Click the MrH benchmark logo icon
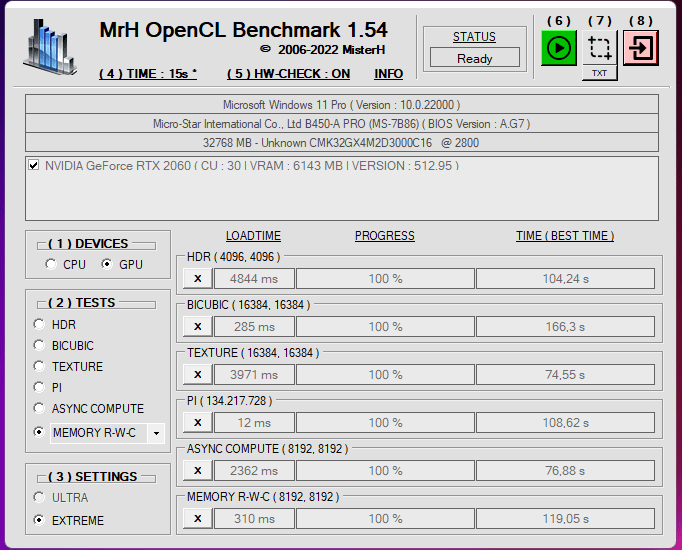This screenshot has height=550, width=682. tap(50, 47)
